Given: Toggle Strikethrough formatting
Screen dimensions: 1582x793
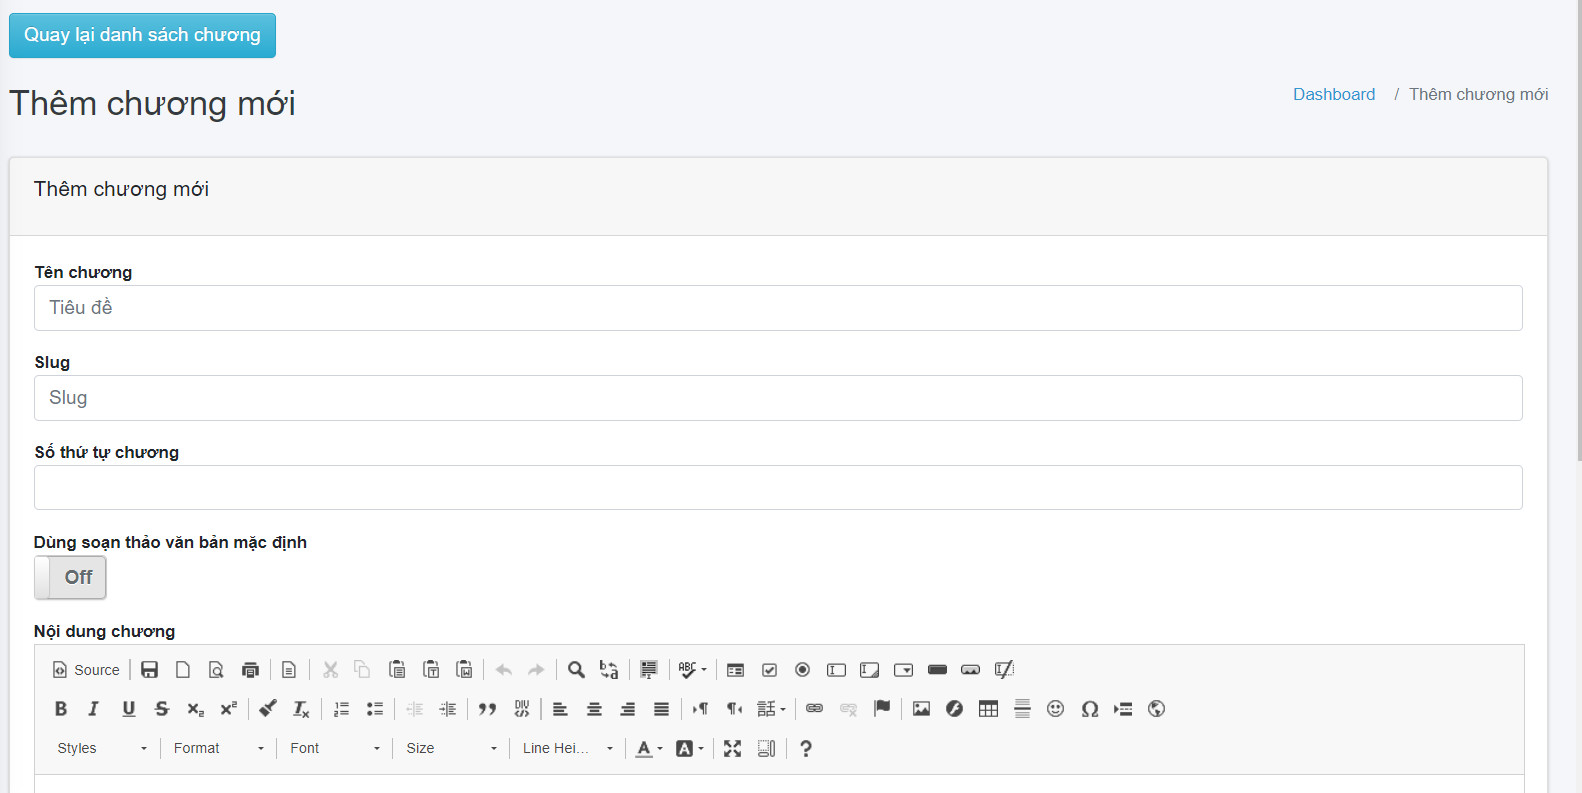Looking at the screenshot, I should [162, 709].
